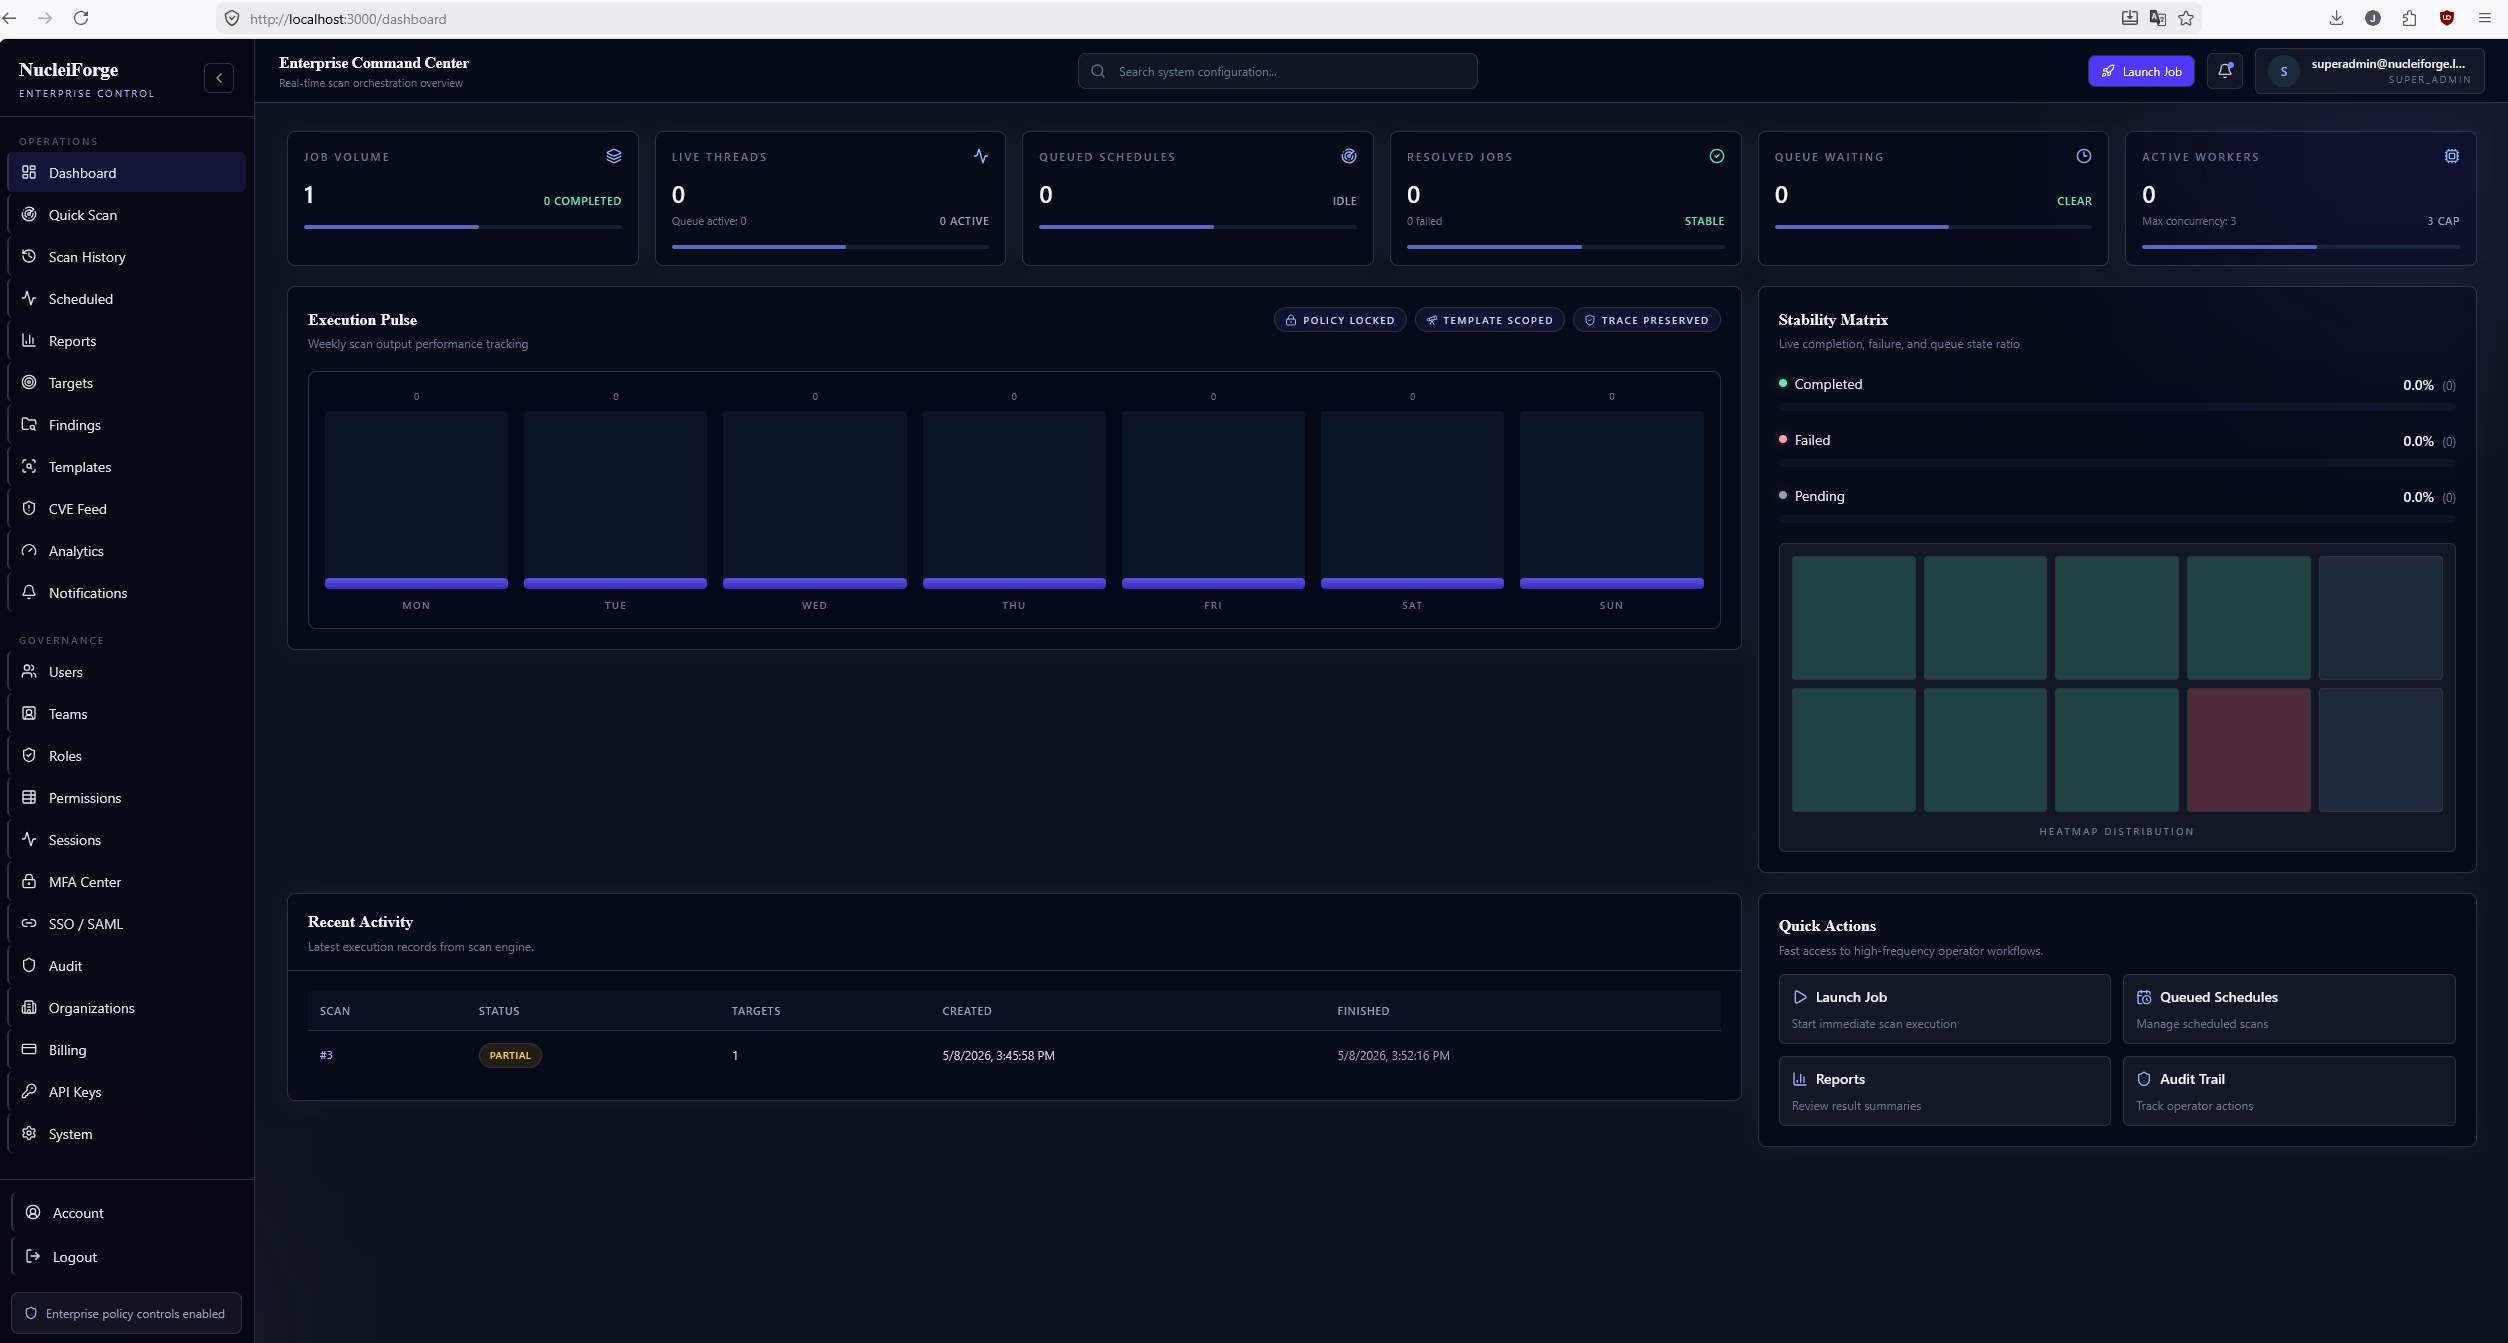Screen dimensions: 2508x1343
Task: Click the Users icon under Governance
Action: [x=29, y=671]
